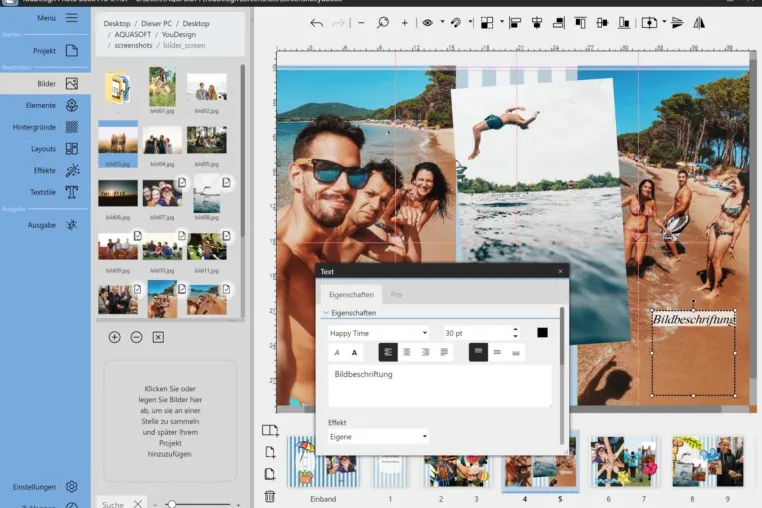The width and height of the screenshot is (762, 508).
Task: Click the YouDesign breadcrumb link
Action: tap(179, 35)
